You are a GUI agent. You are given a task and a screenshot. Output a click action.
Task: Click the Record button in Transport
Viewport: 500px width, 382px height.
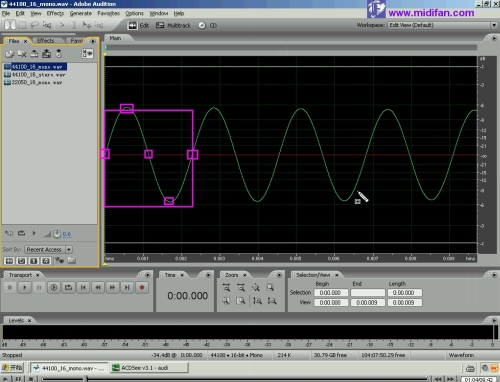point(142,287)
